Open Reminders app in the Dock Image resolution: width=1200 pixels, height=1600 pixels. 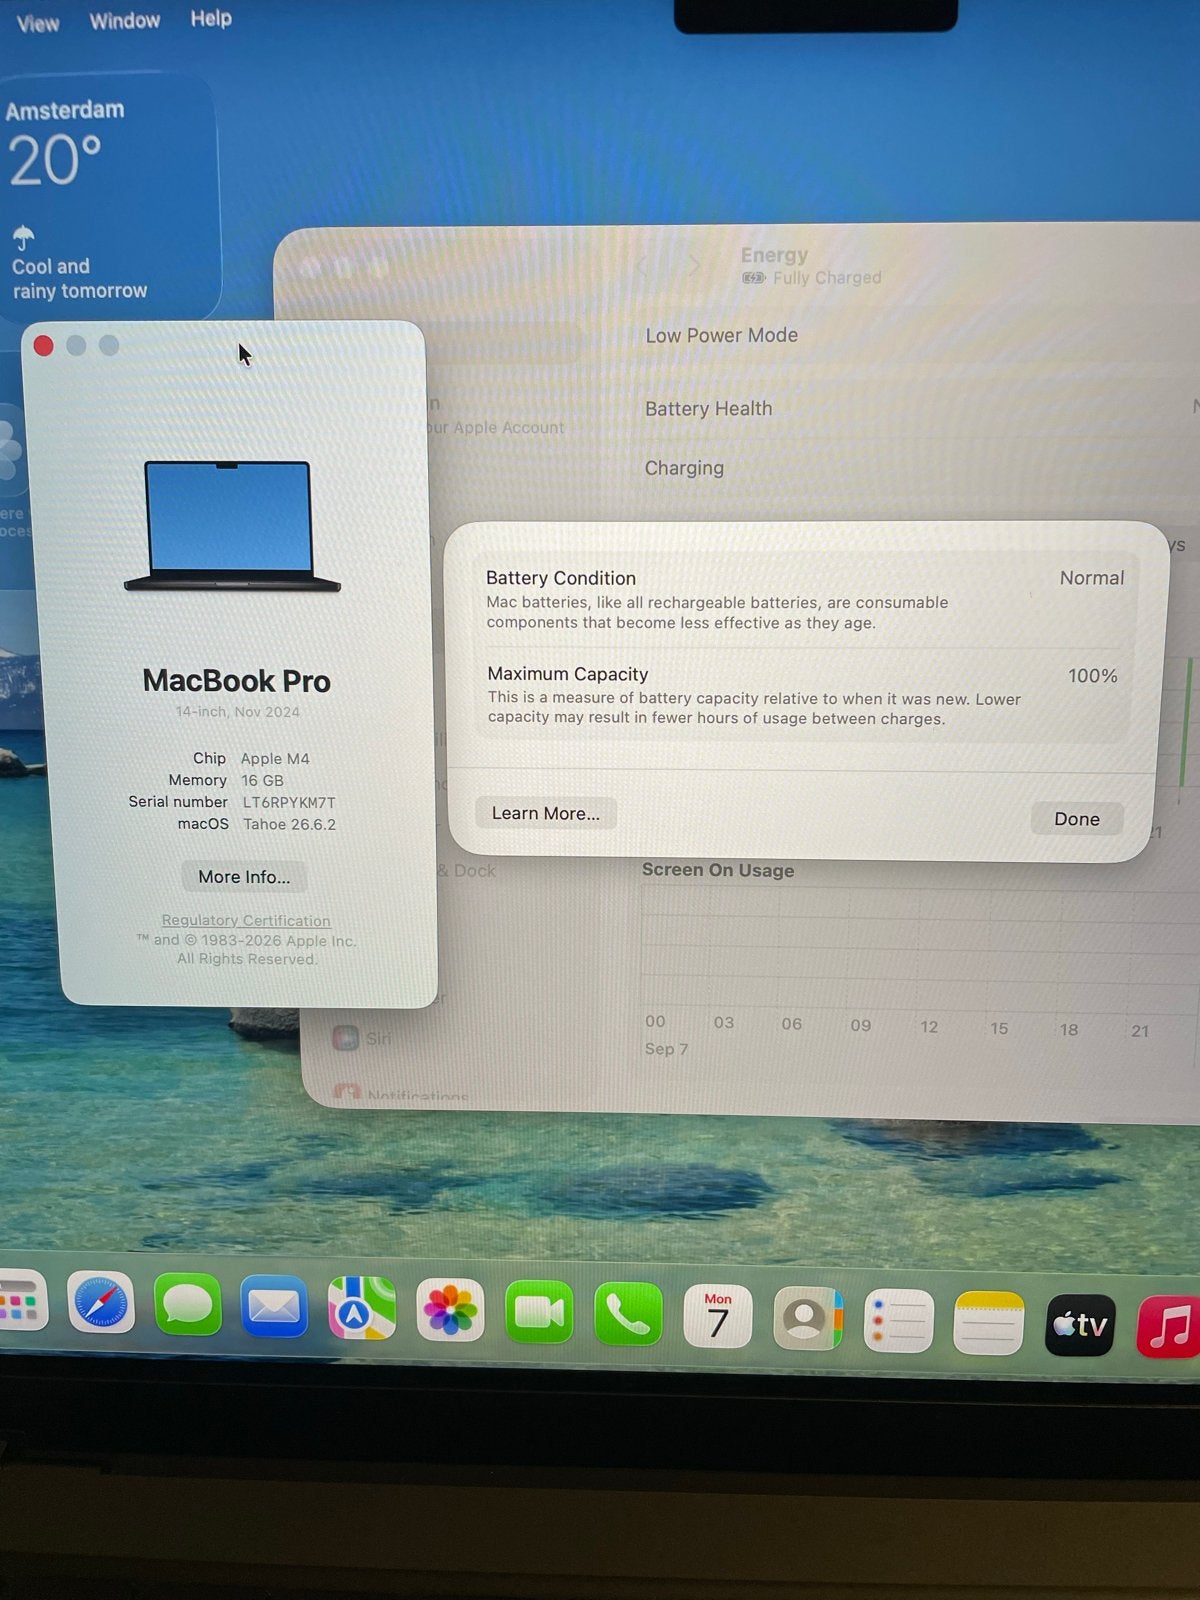(898, 1320)
